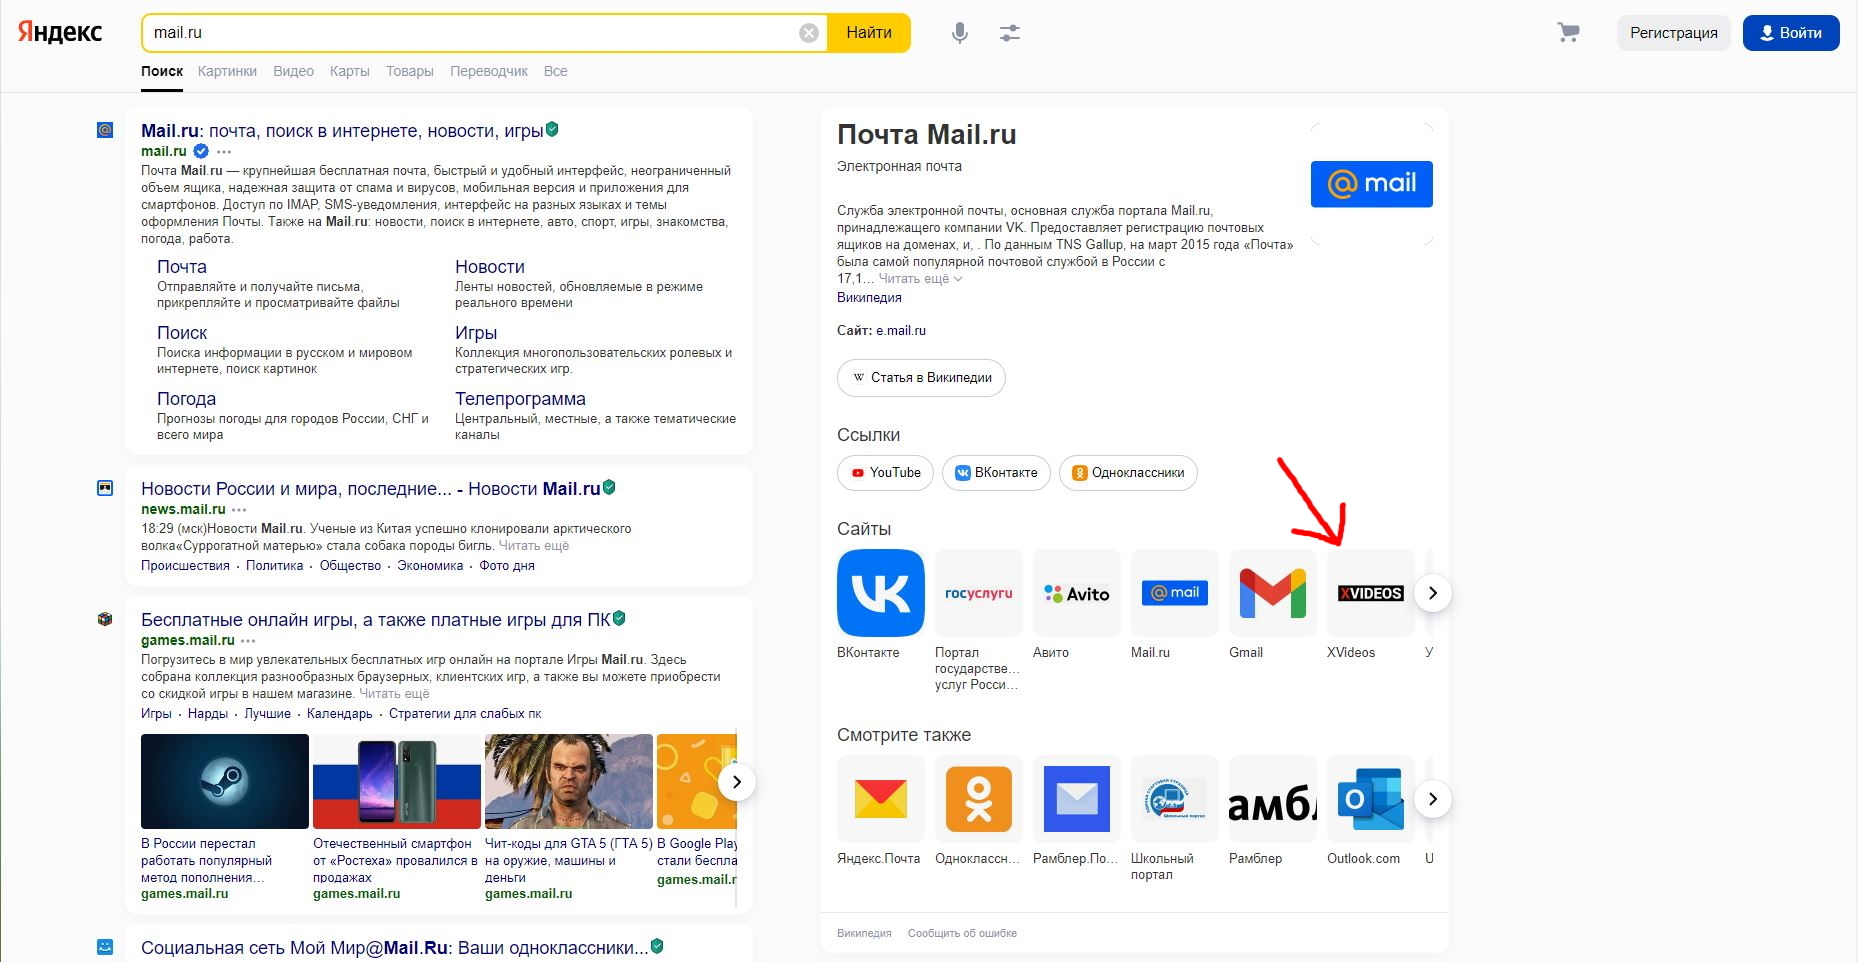The image size is (1858, 962).
Task: Open the VKontakte site tile
Action: click(880, 593)
